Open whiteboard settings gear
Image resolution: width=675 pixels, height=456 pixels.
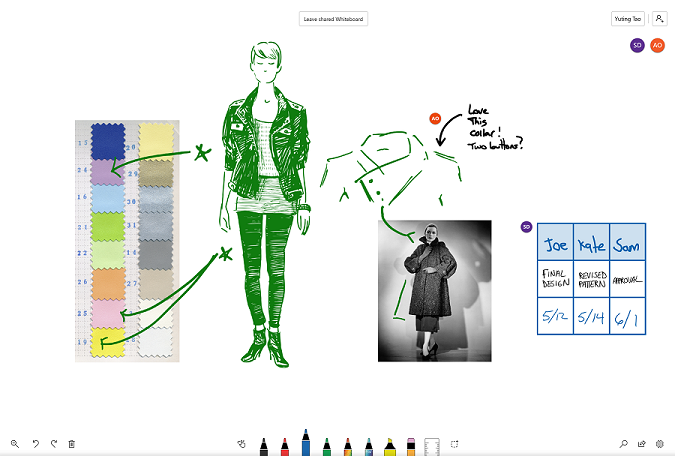tap(659, 443)
